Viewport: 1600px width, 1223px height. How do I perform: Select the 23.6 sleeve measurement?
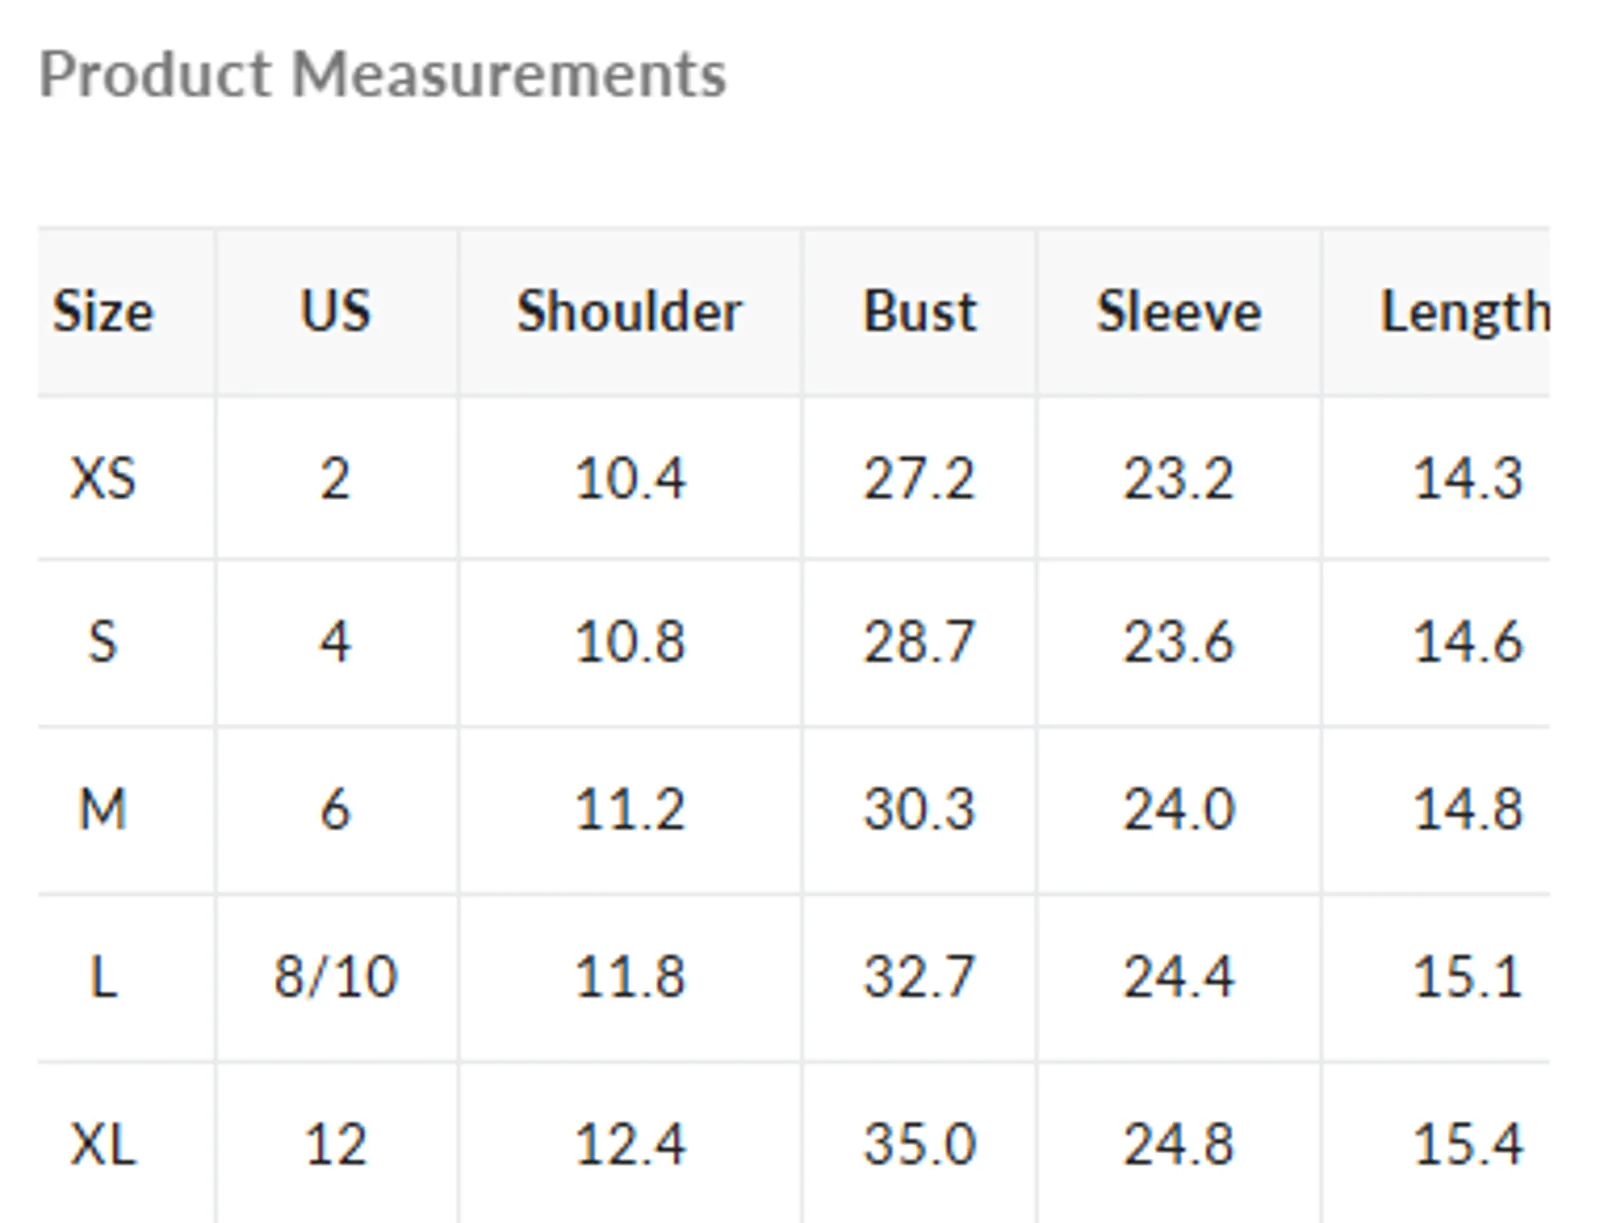1179,642
